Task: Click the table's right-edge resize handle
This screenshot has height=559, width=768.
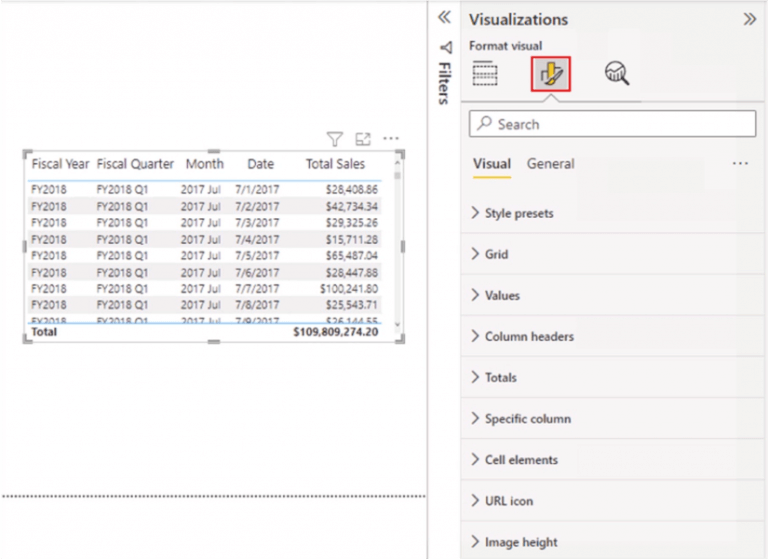Action: tap(403, 246)
